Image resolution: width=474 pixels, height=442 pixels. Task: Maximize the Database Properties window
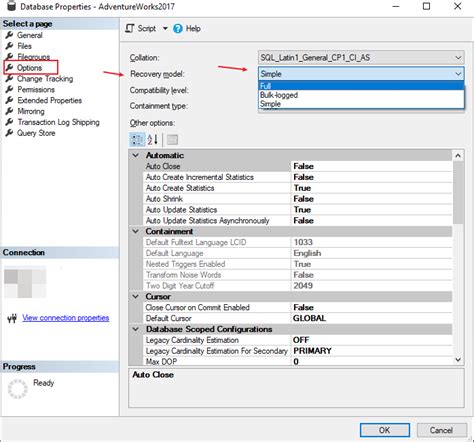point(426,6)
